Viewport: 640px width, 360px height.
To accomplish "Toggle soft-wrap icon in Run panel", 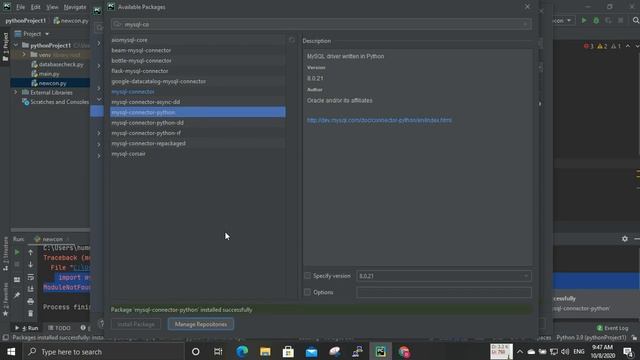I will [x=31, y=277].
